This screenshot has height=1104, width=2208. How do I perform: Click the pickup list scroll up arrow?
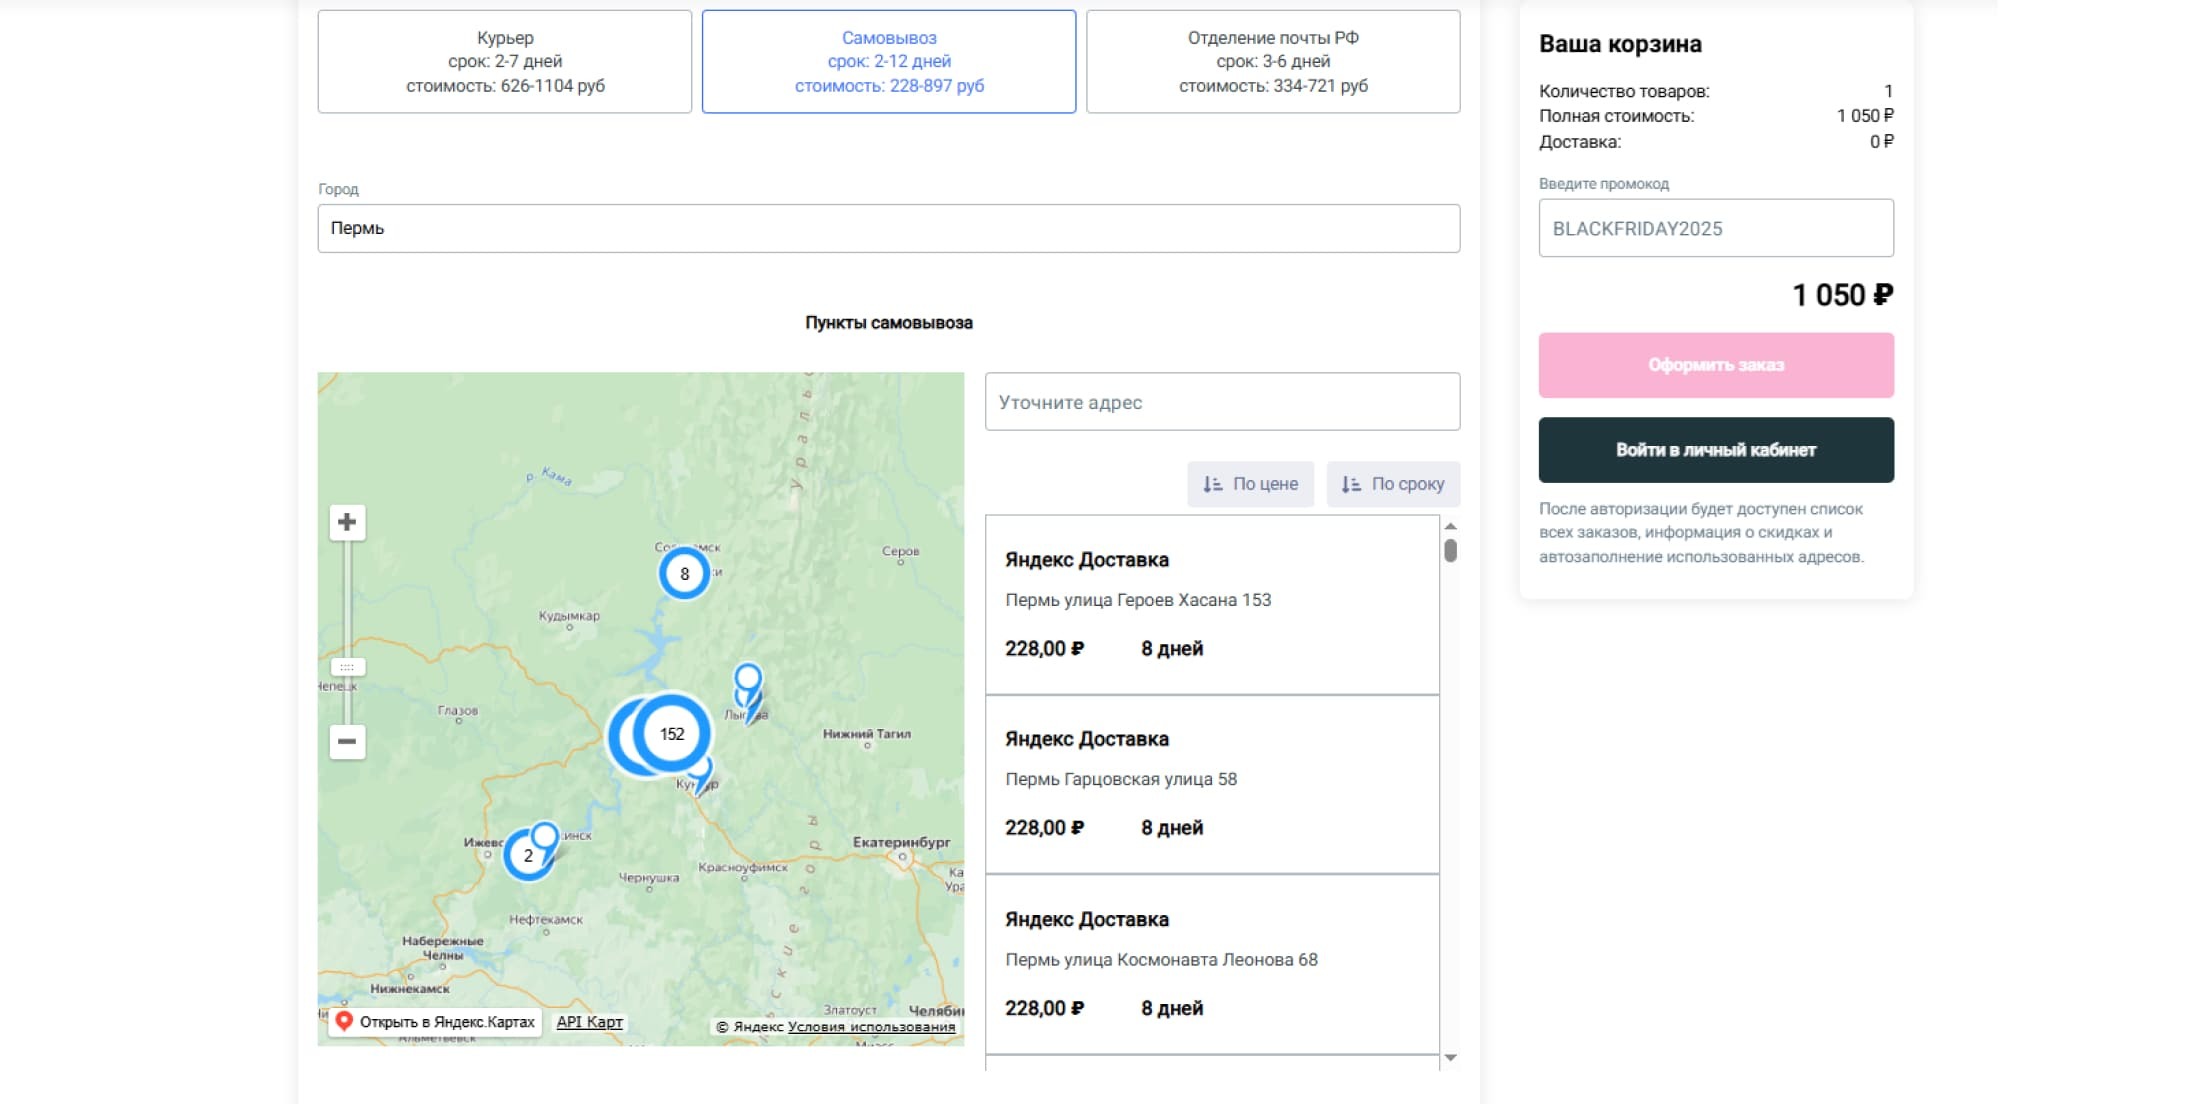pos(1450,526)
